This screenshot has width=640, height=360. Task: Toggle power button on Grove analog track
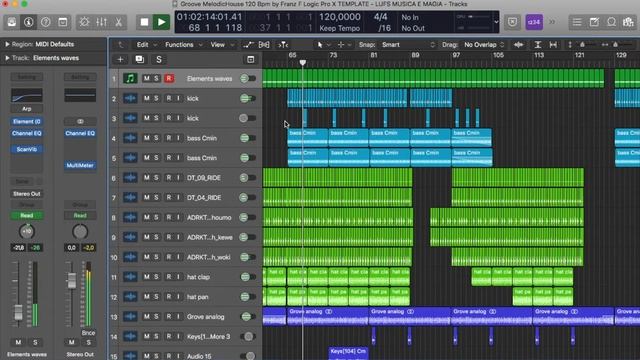coord(246,316)
